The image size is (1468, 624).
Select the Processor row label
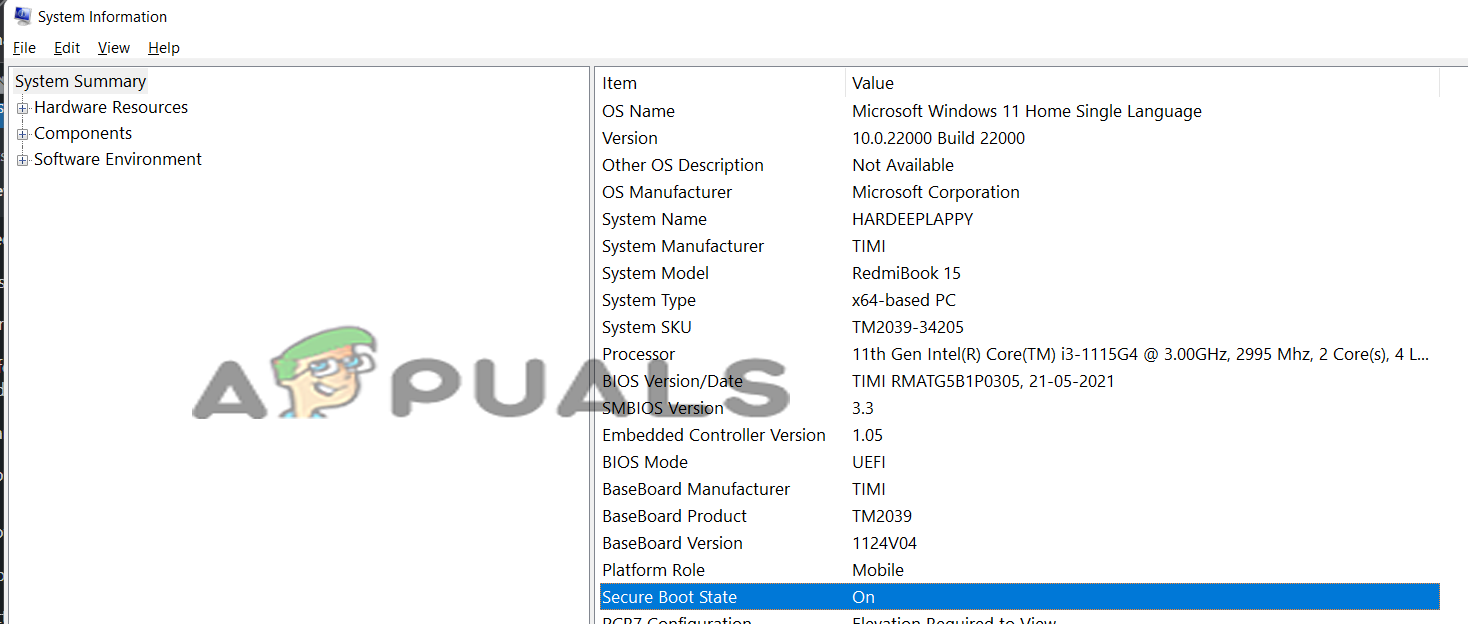(638, 354)
